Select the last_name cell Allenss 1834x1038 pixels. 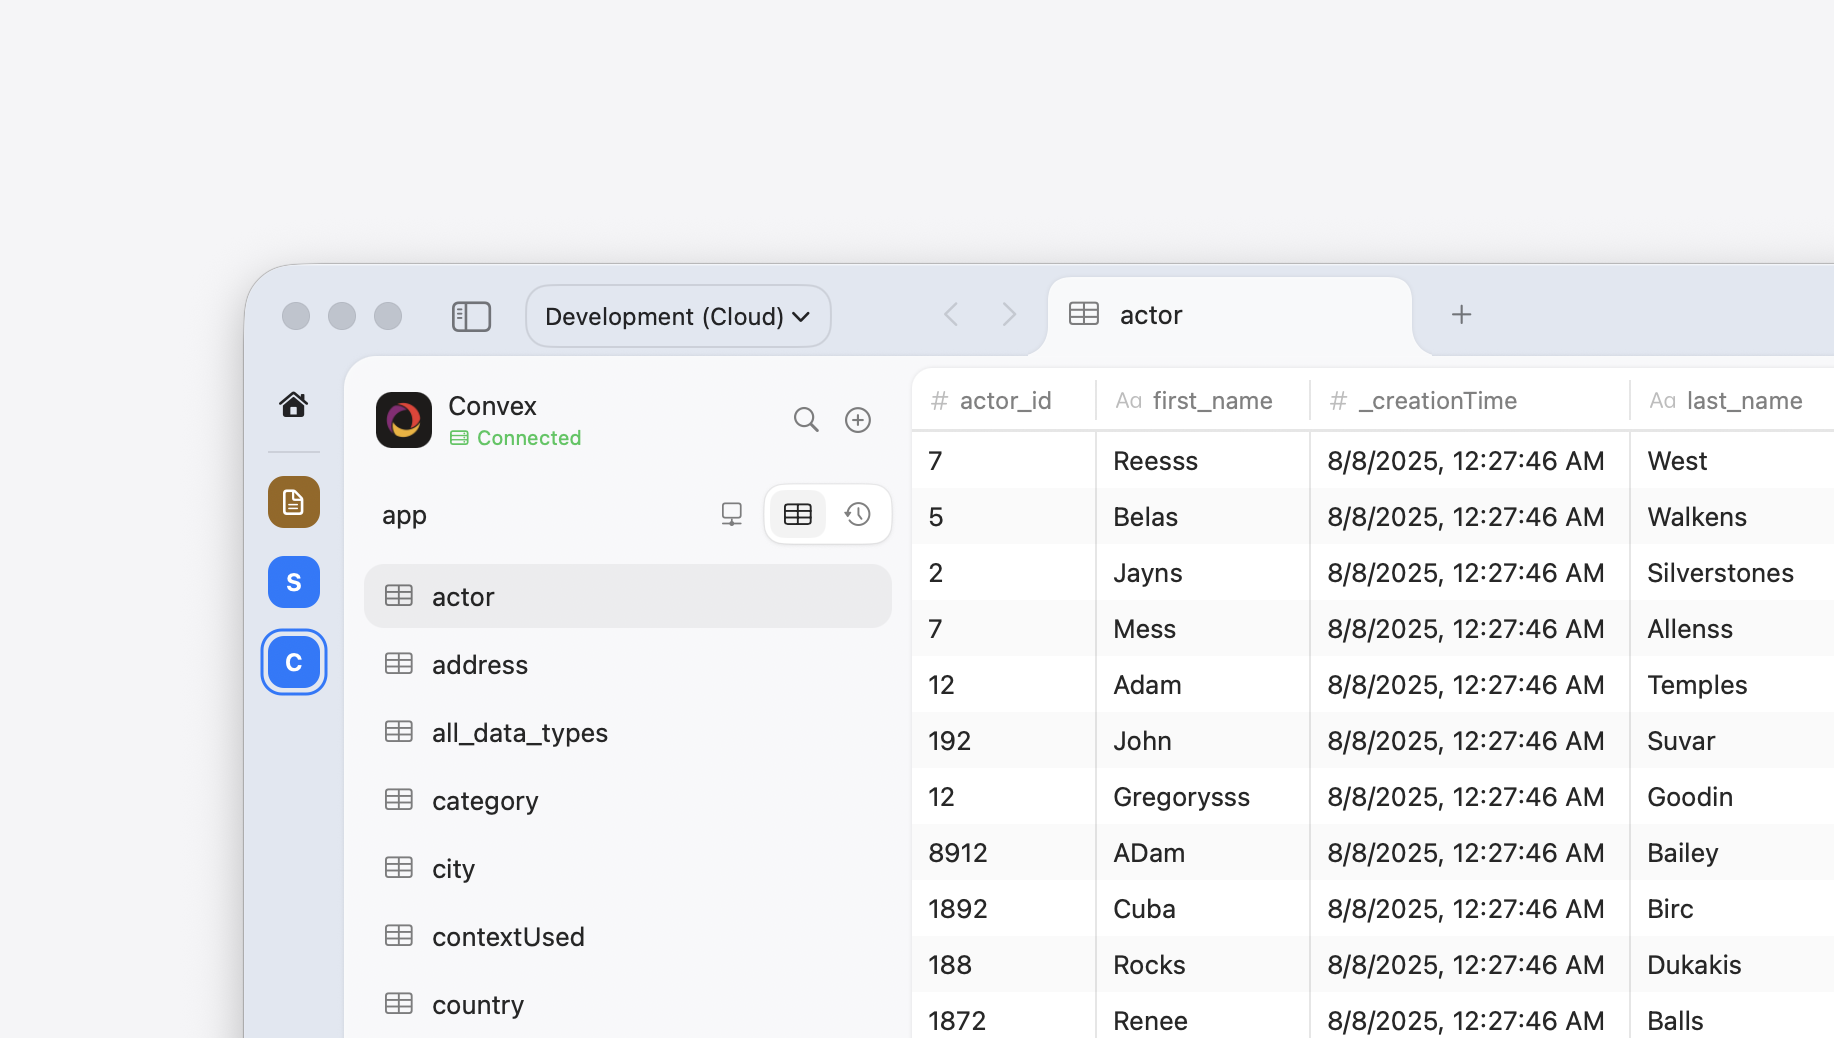pos(1733,629)
